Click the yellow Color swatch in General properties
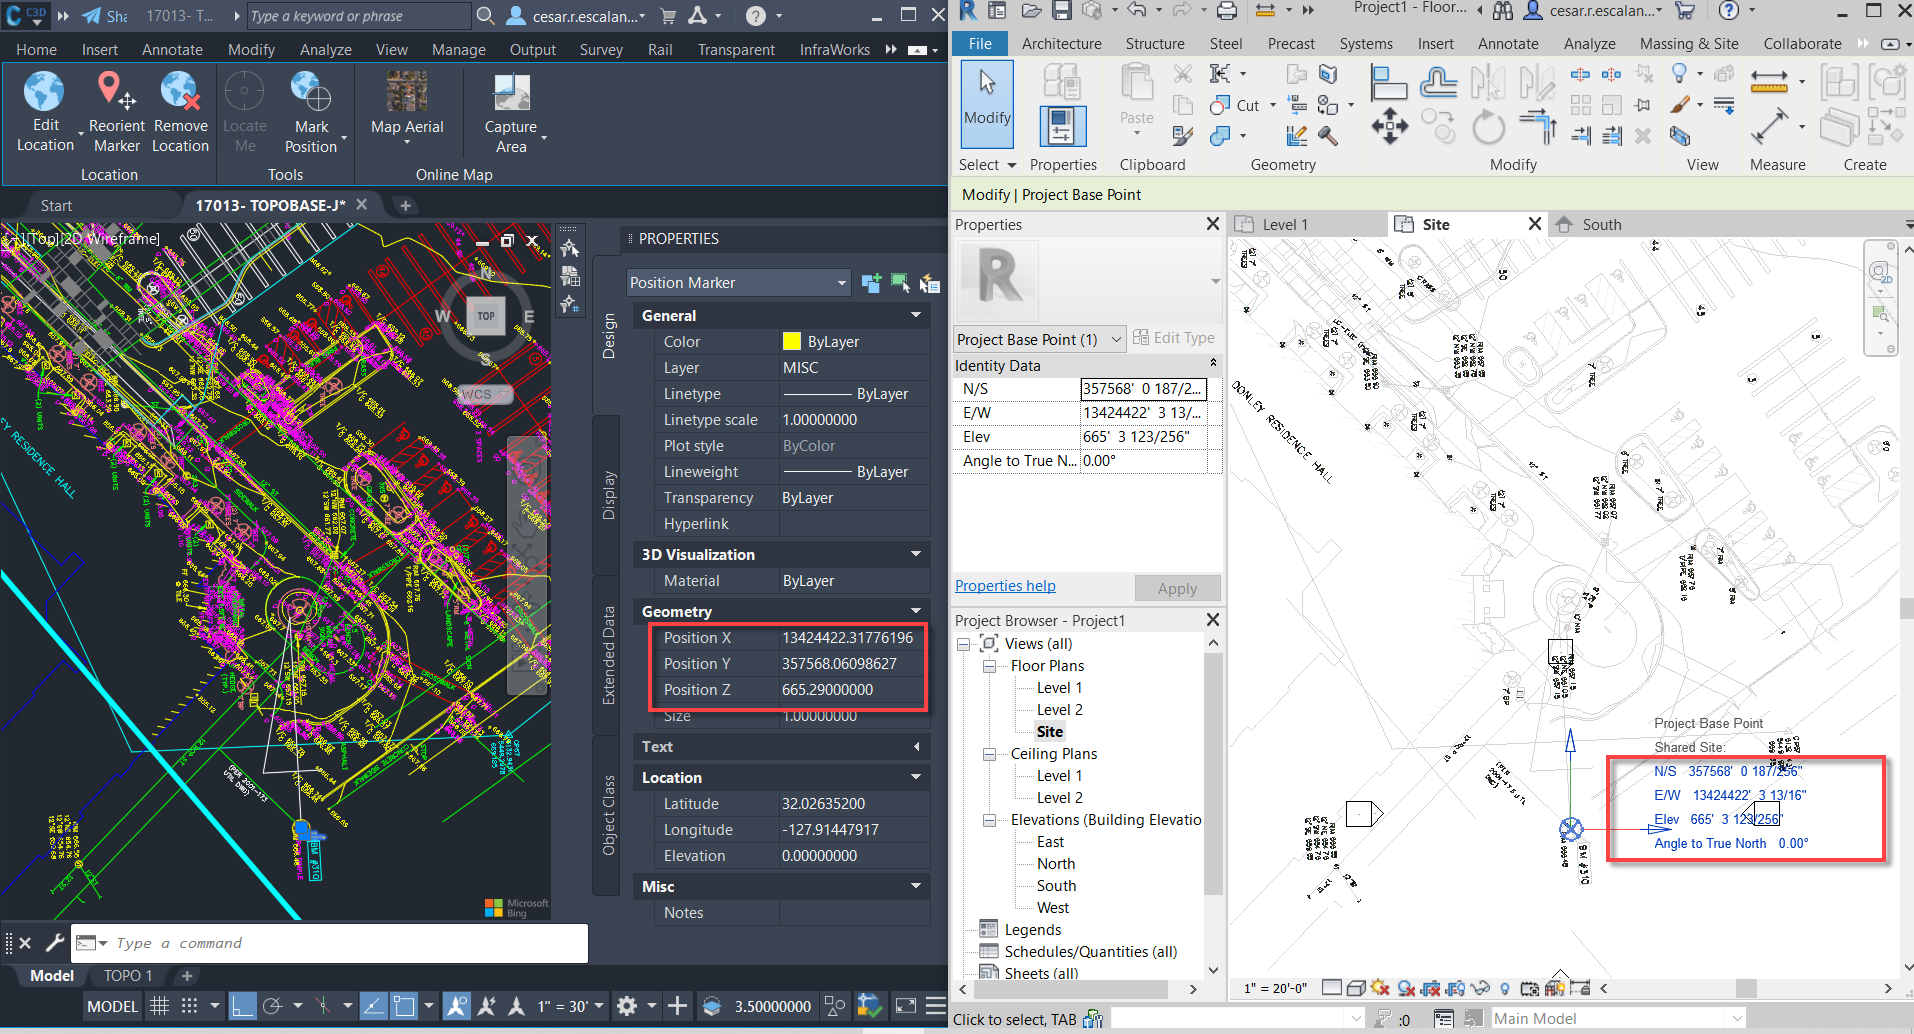The width and height of the screenshot is (1914, 1034). coord(790,341)
